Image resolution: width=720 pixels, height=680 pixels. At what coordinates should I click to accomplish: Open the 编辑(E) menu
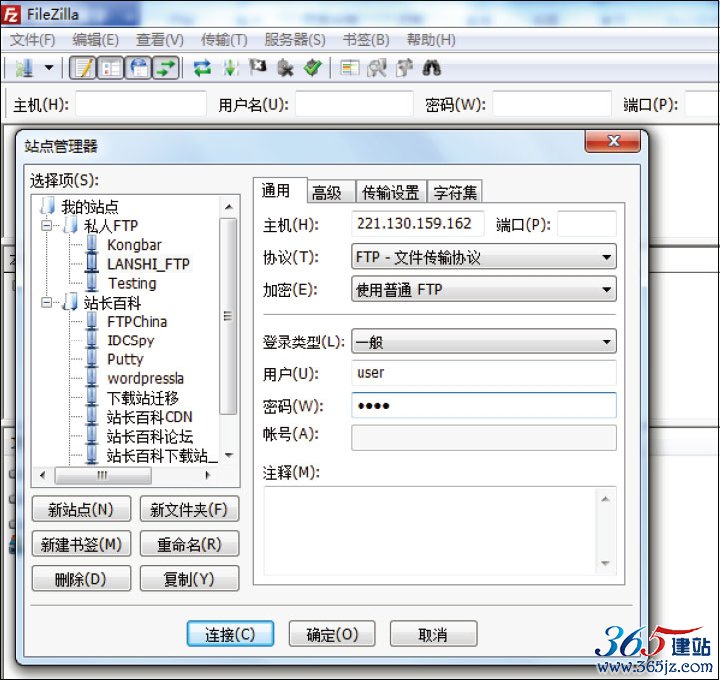coord(96,40)
